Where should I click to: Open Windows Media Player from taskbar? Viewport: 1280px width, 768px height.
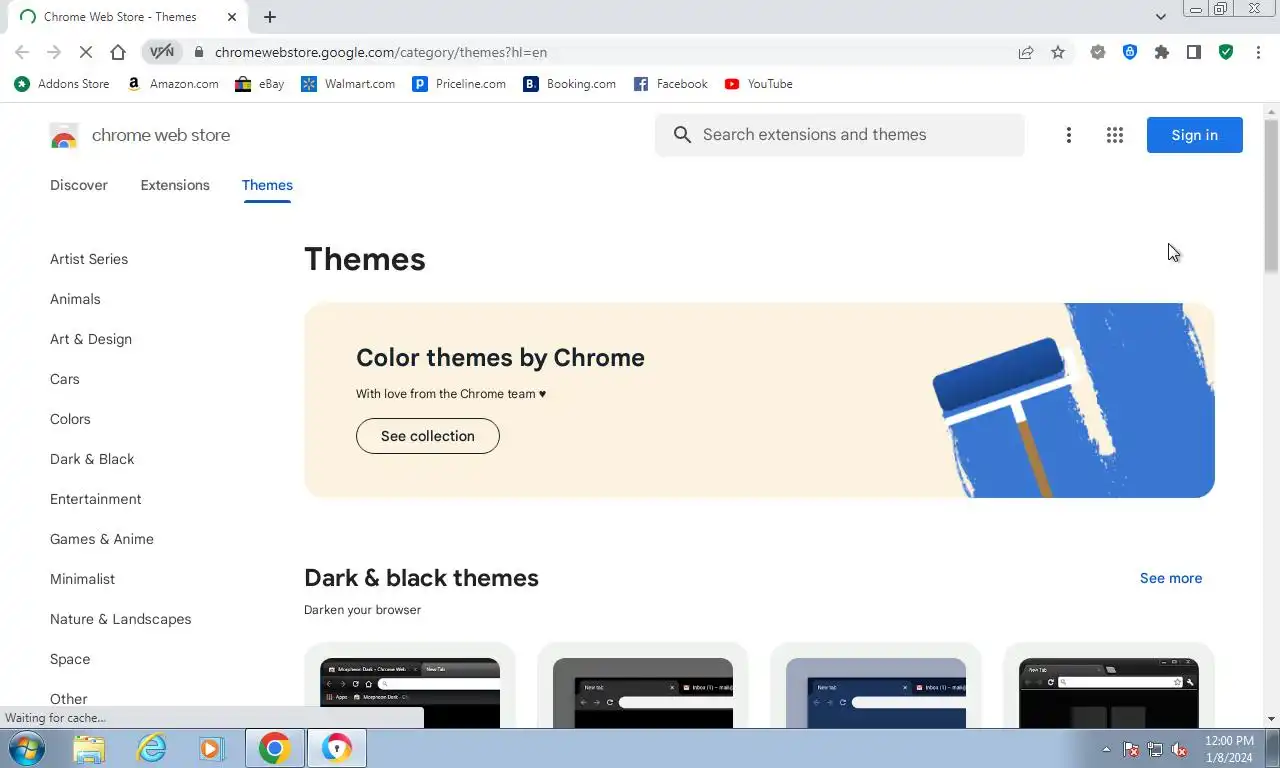(x=211, y=748)
